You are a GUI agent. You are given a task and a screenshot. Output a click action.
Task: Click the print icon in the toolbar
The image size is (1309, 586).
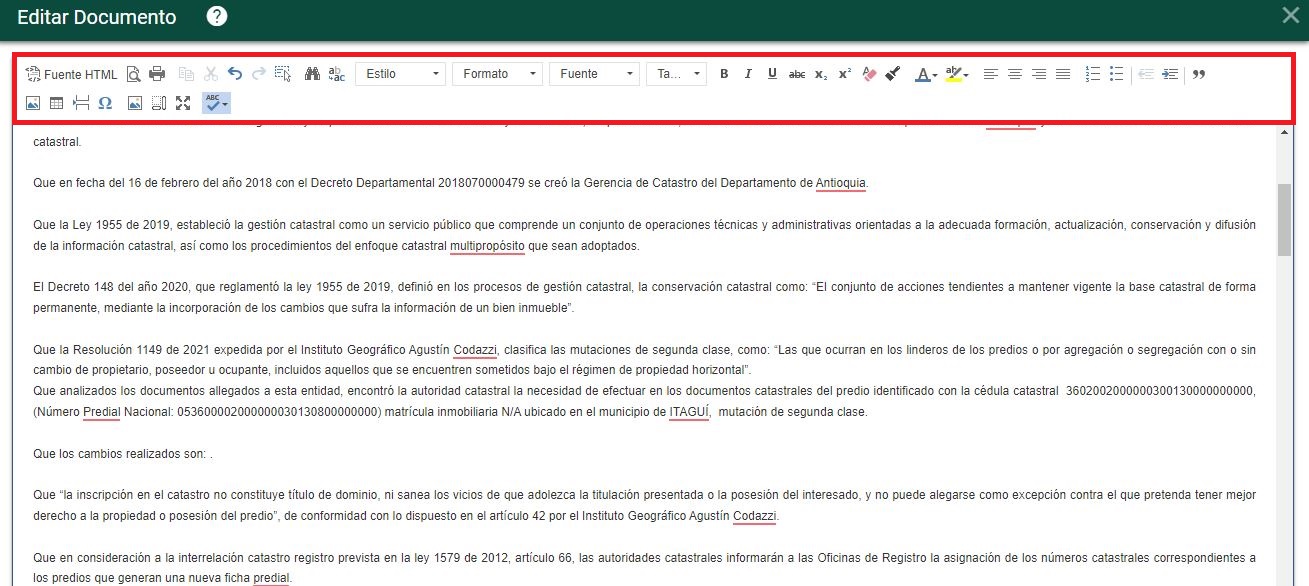click(157, 74)
